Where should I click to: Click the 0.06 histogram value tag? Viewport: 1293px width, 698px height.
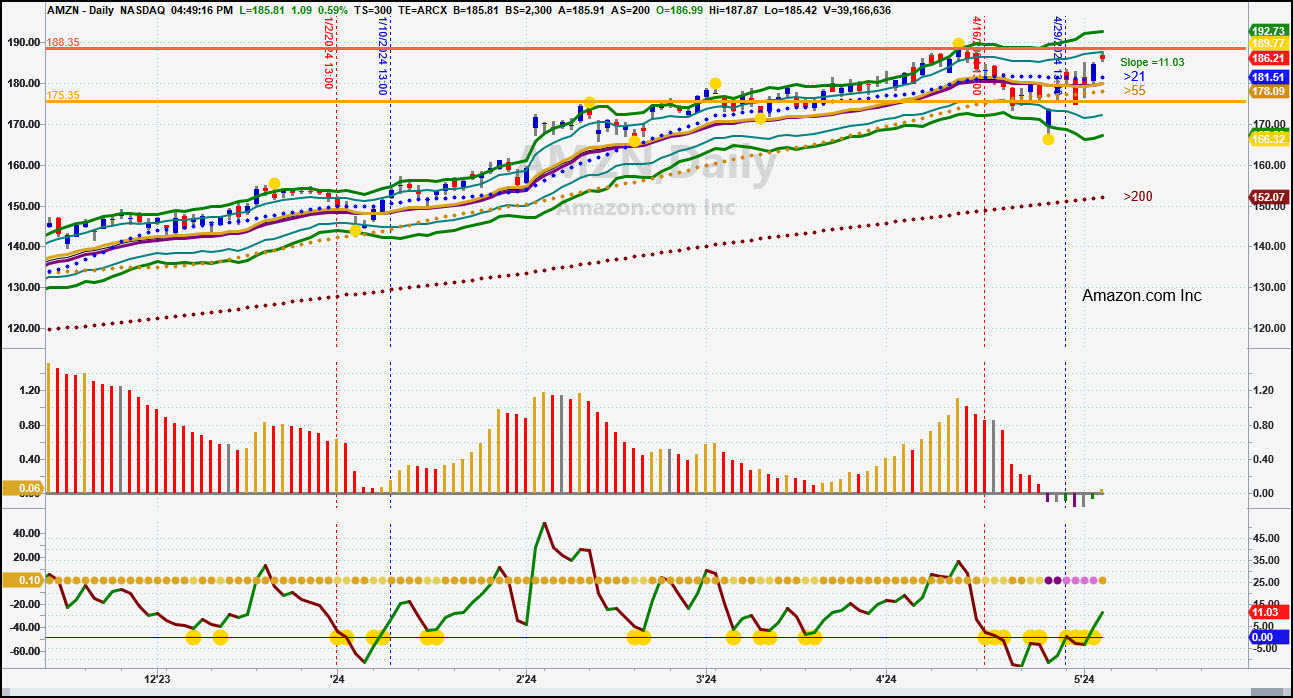pyautogui.click(x=23, y=488)
